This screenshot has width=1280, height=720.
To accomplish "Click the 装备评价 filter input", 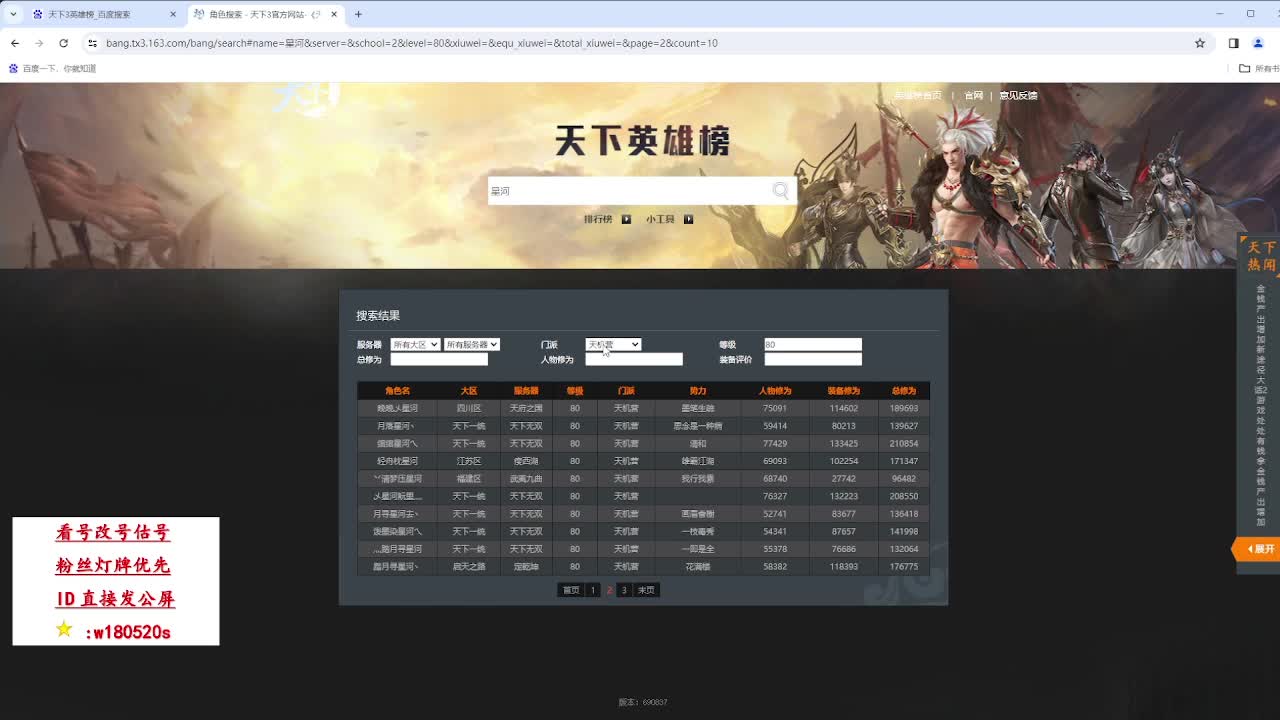I will [x=812, y=359].
